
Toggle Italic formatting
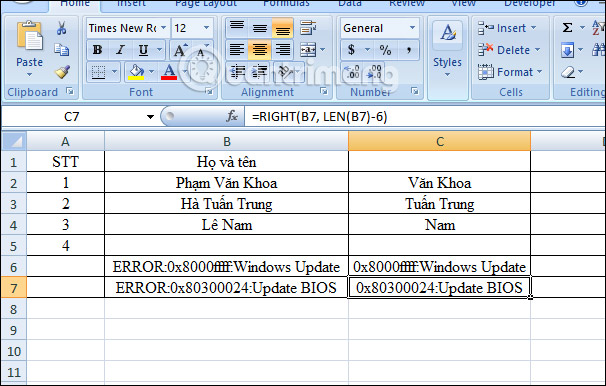120,50
